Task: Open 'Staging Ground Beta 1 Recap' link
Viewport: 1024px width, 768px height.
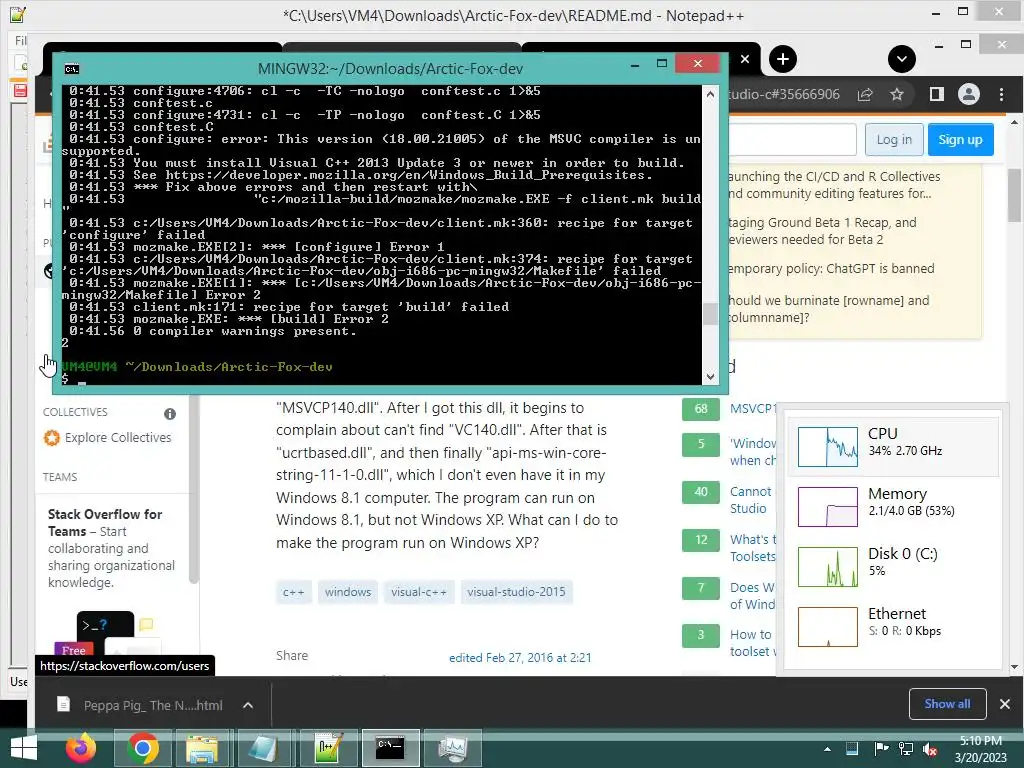Action: pyautogui.click(x=822, y=231)
